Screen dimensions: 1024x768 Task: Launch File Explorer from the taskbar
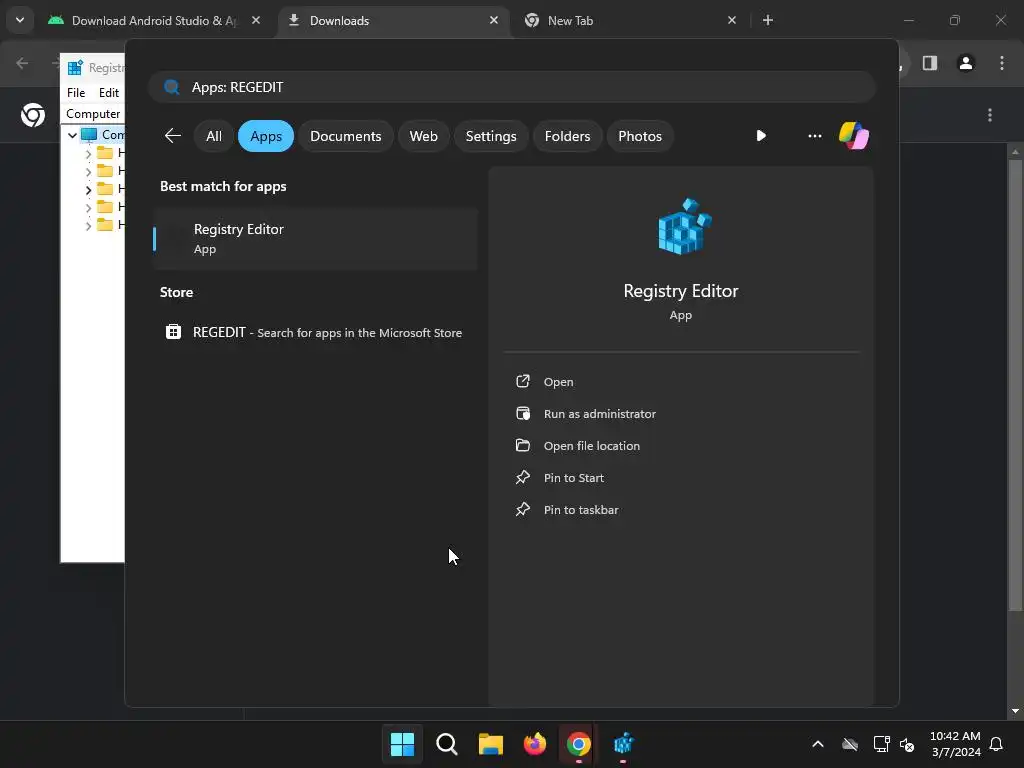point(490,744)
